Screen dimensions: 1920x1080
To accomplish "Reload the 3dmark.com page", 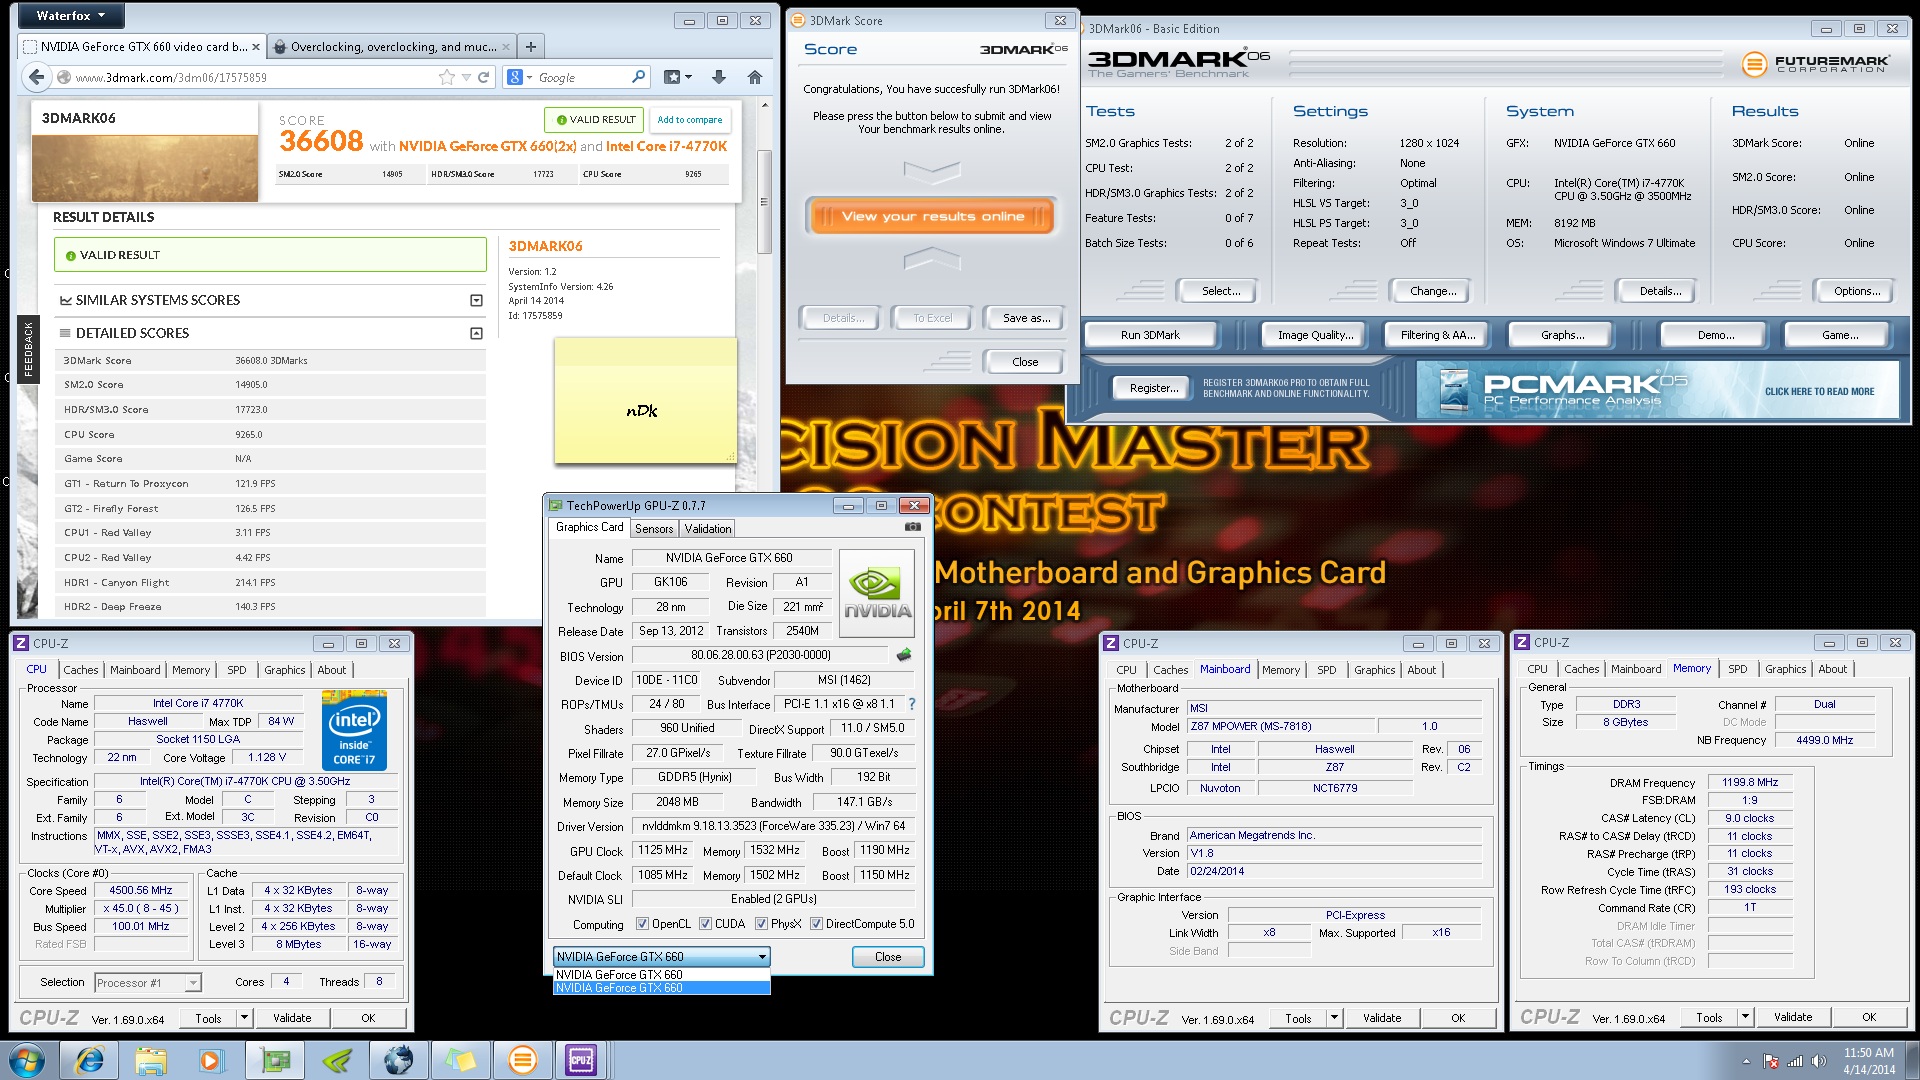I will [x=484, y=77].
